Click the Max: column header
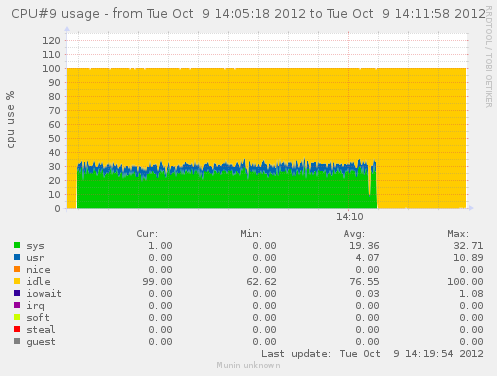Viewport: 497px width, 376px height. tap(458, 234)
